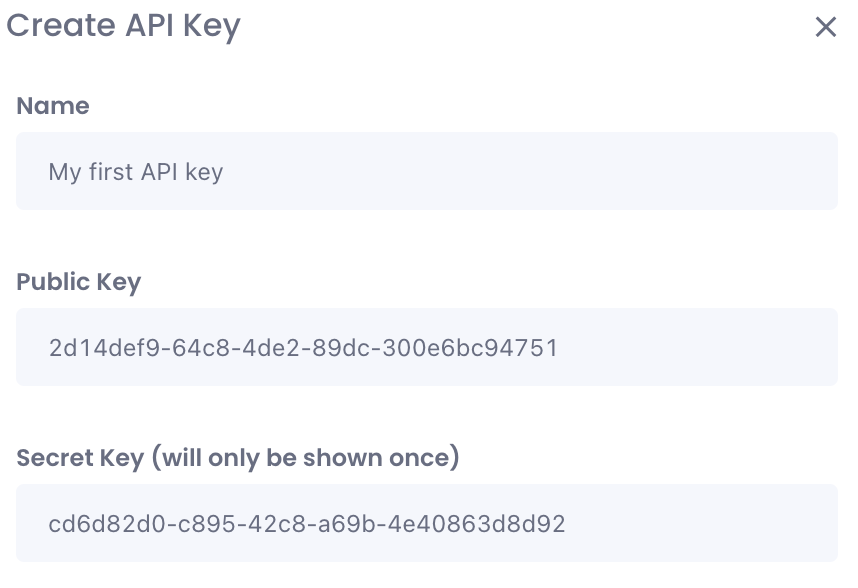Focus the Public Key text field

tap(426, 347)
